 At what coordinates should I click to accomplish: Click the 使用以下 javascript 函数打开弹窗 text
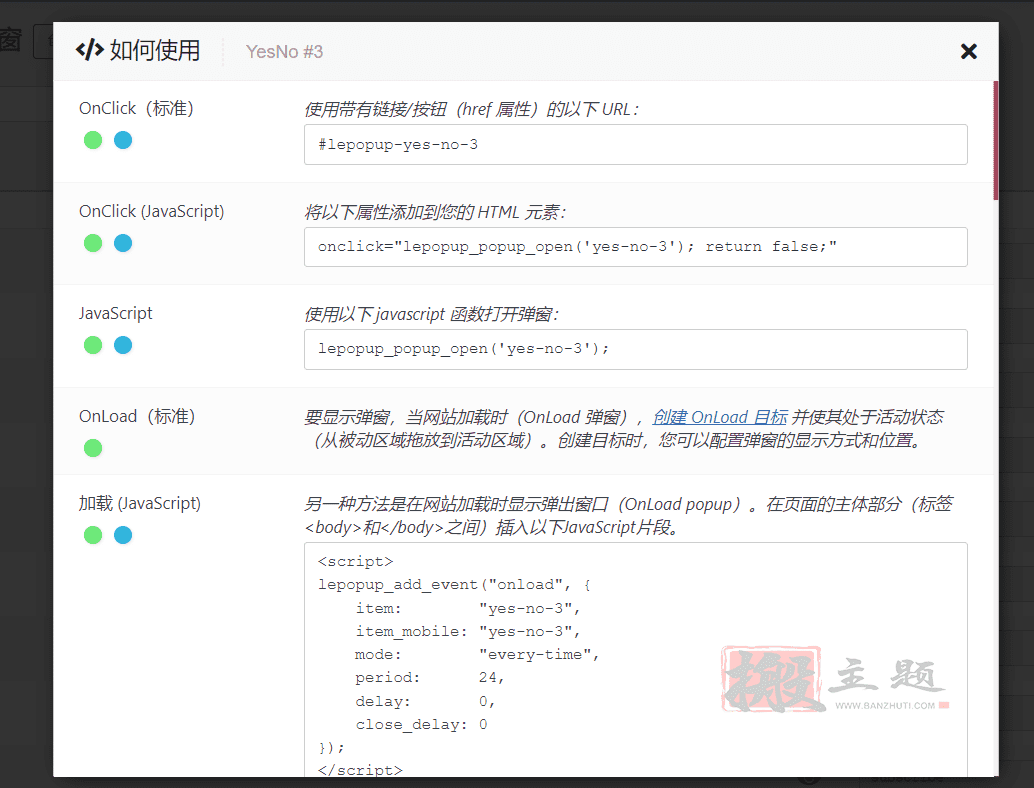tap(431, 315)
